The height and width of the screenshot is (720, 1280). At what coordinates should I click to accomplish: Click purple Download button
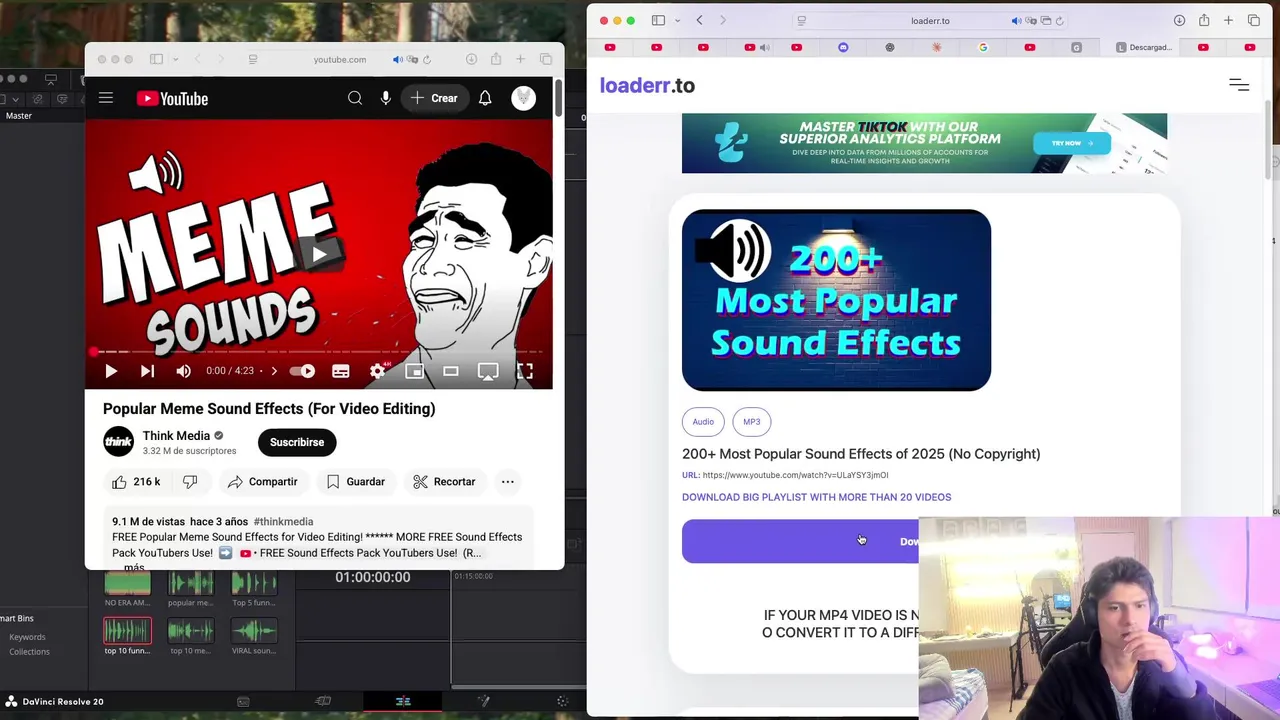[800, 541]
